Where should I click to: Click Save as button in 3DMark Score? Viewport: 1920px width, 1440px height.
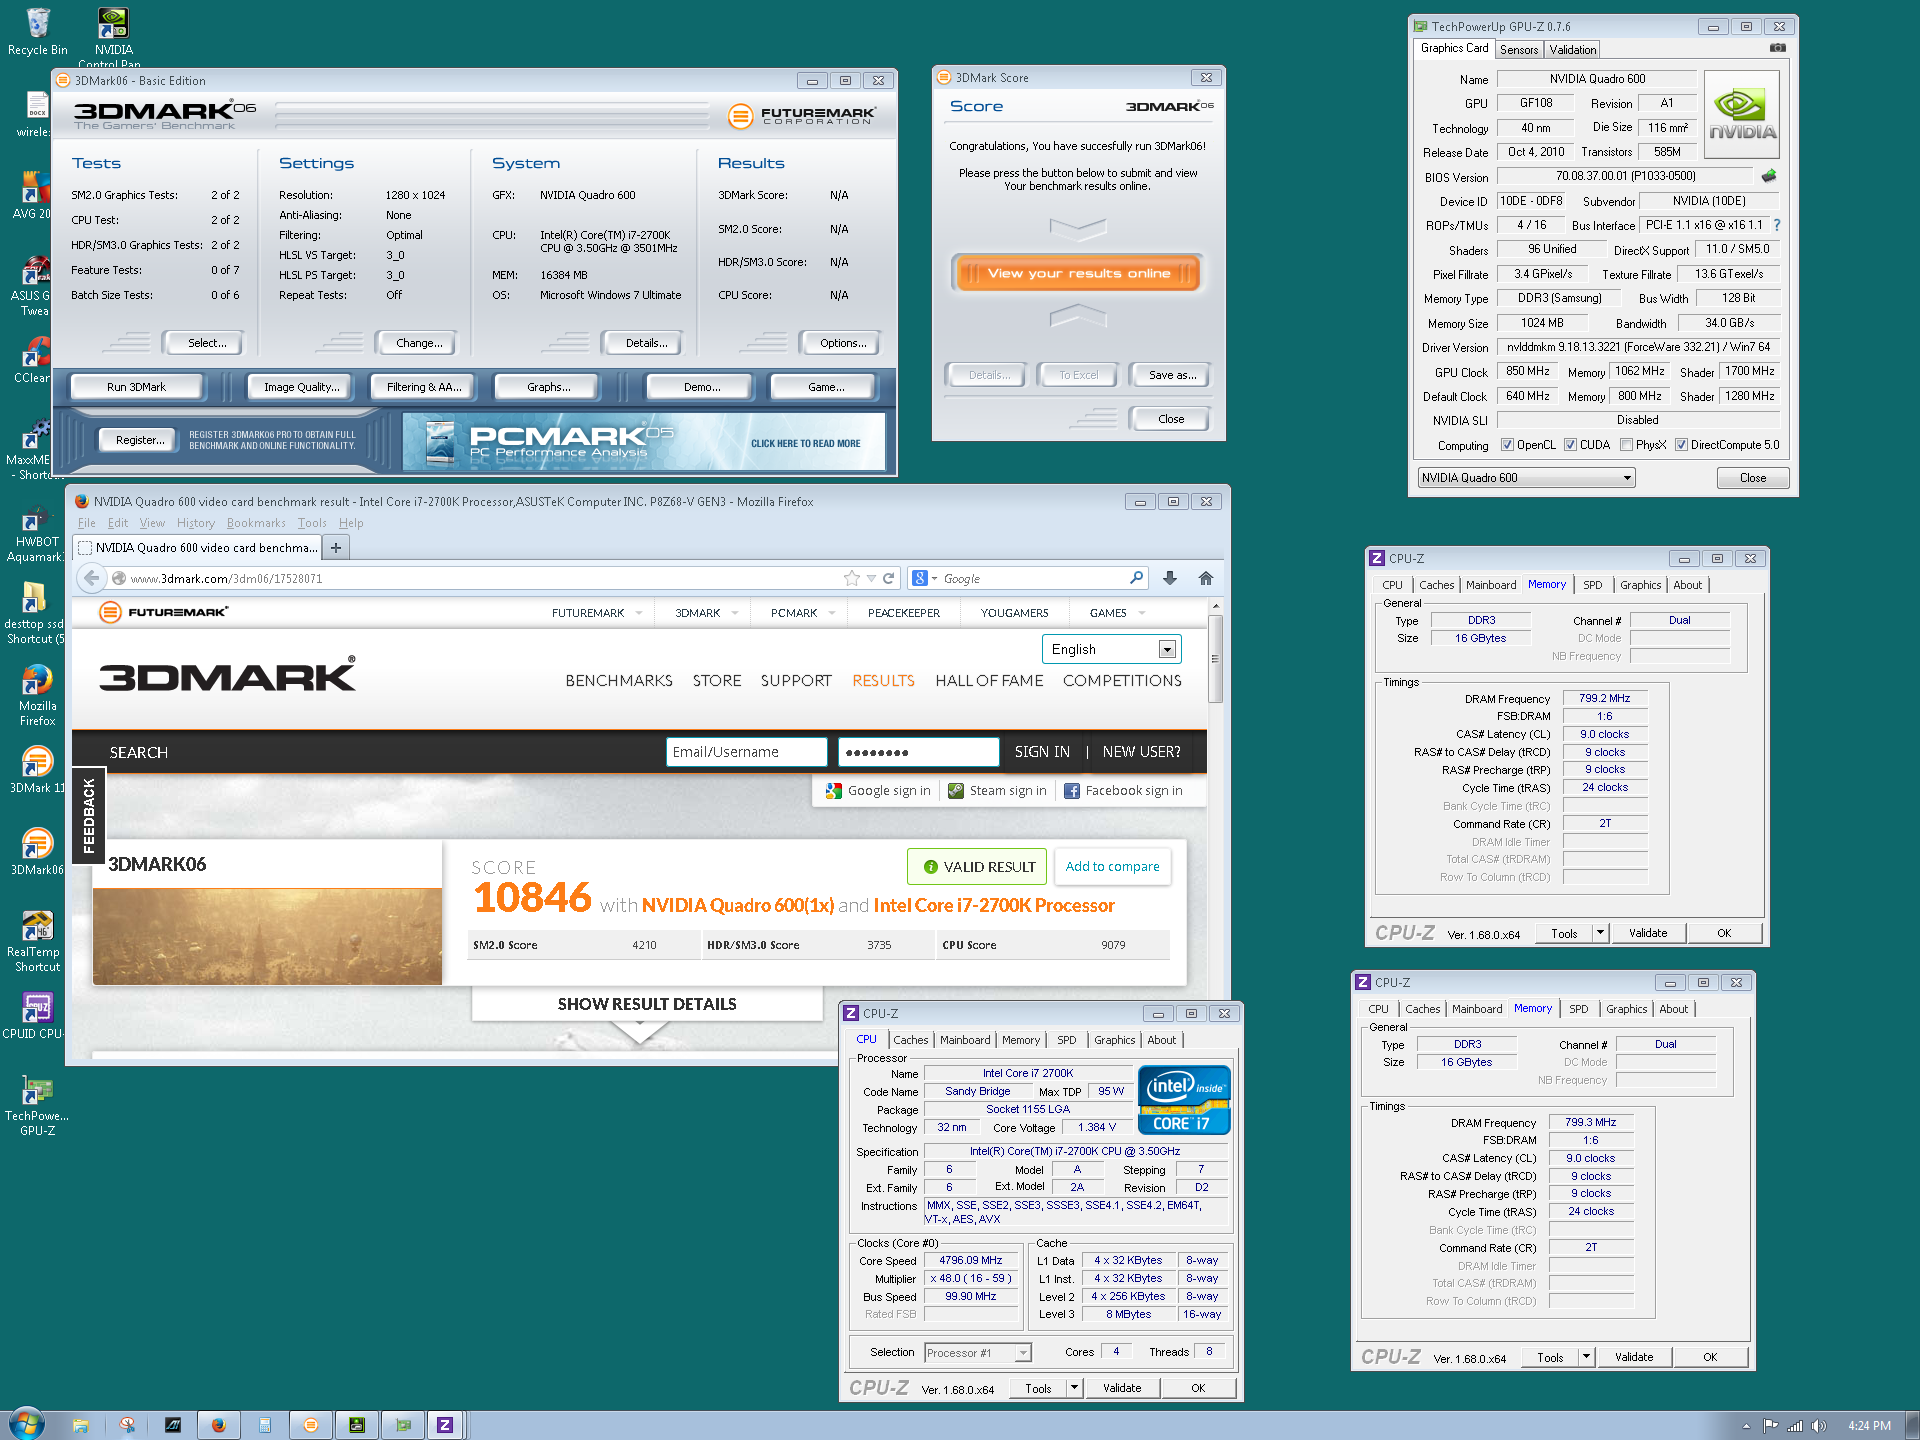pos(1171,375)
